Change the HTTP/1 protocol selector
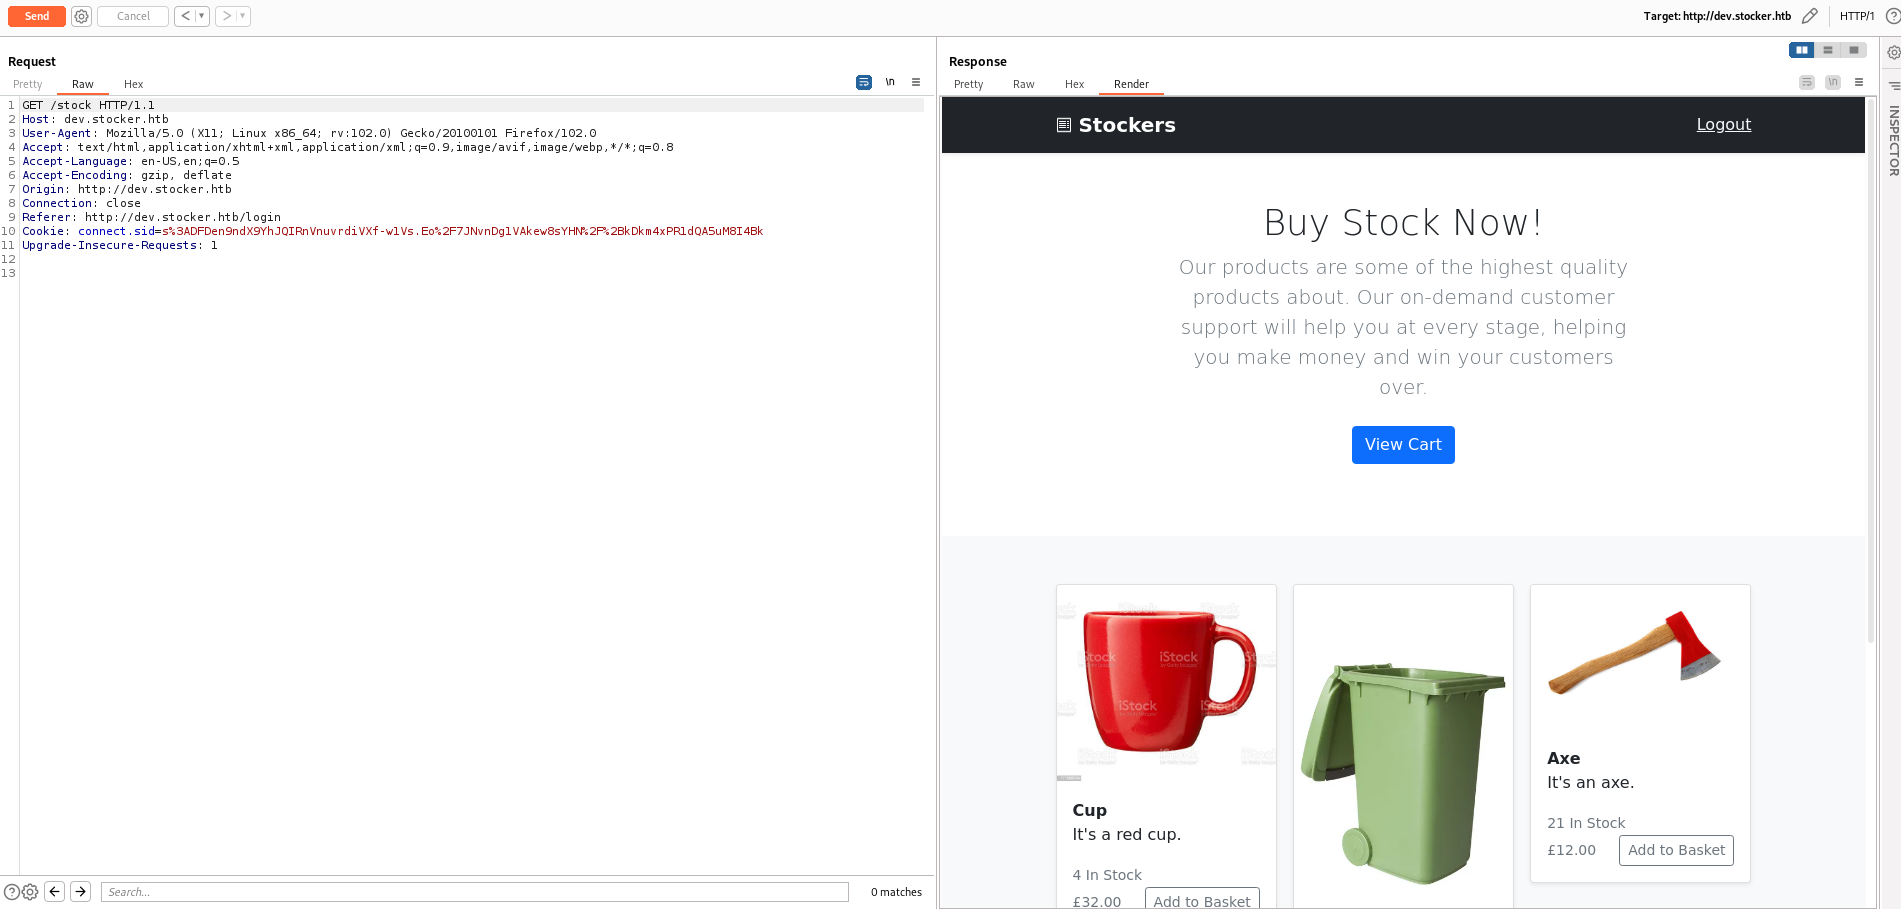Viewport: 1901px width, 909px height. 1857,16
